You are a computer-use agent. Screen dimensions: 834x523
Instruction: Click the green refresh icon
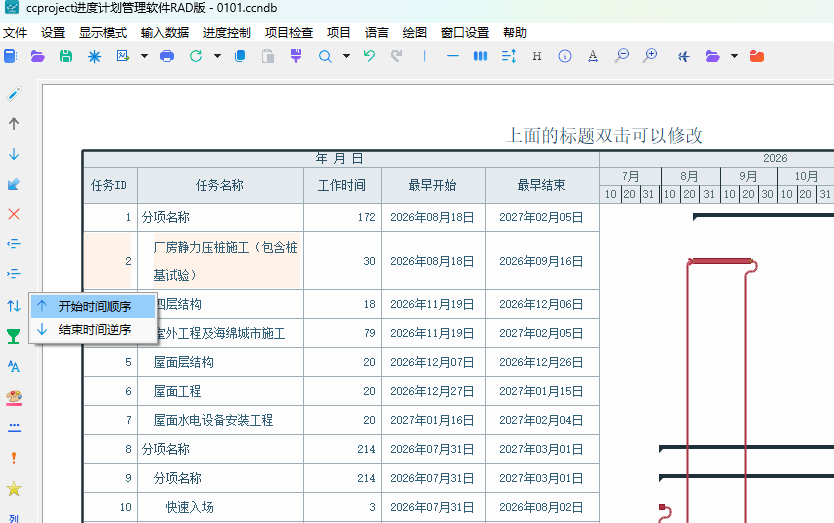click(x=196, y=56)
